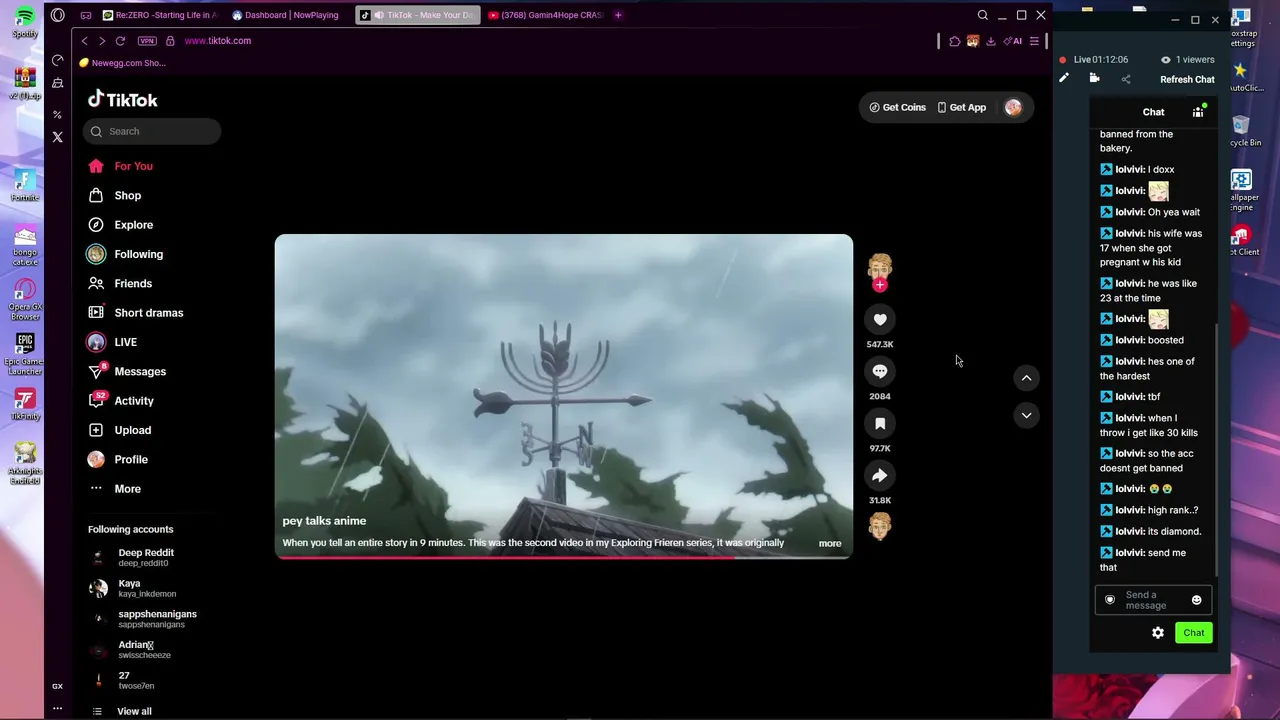Switch to Gamin4Hope YouTube tab
Image resolution: width=1280 pixels, height=720 pixels.
pyautogui.click(x=546, y=15)
